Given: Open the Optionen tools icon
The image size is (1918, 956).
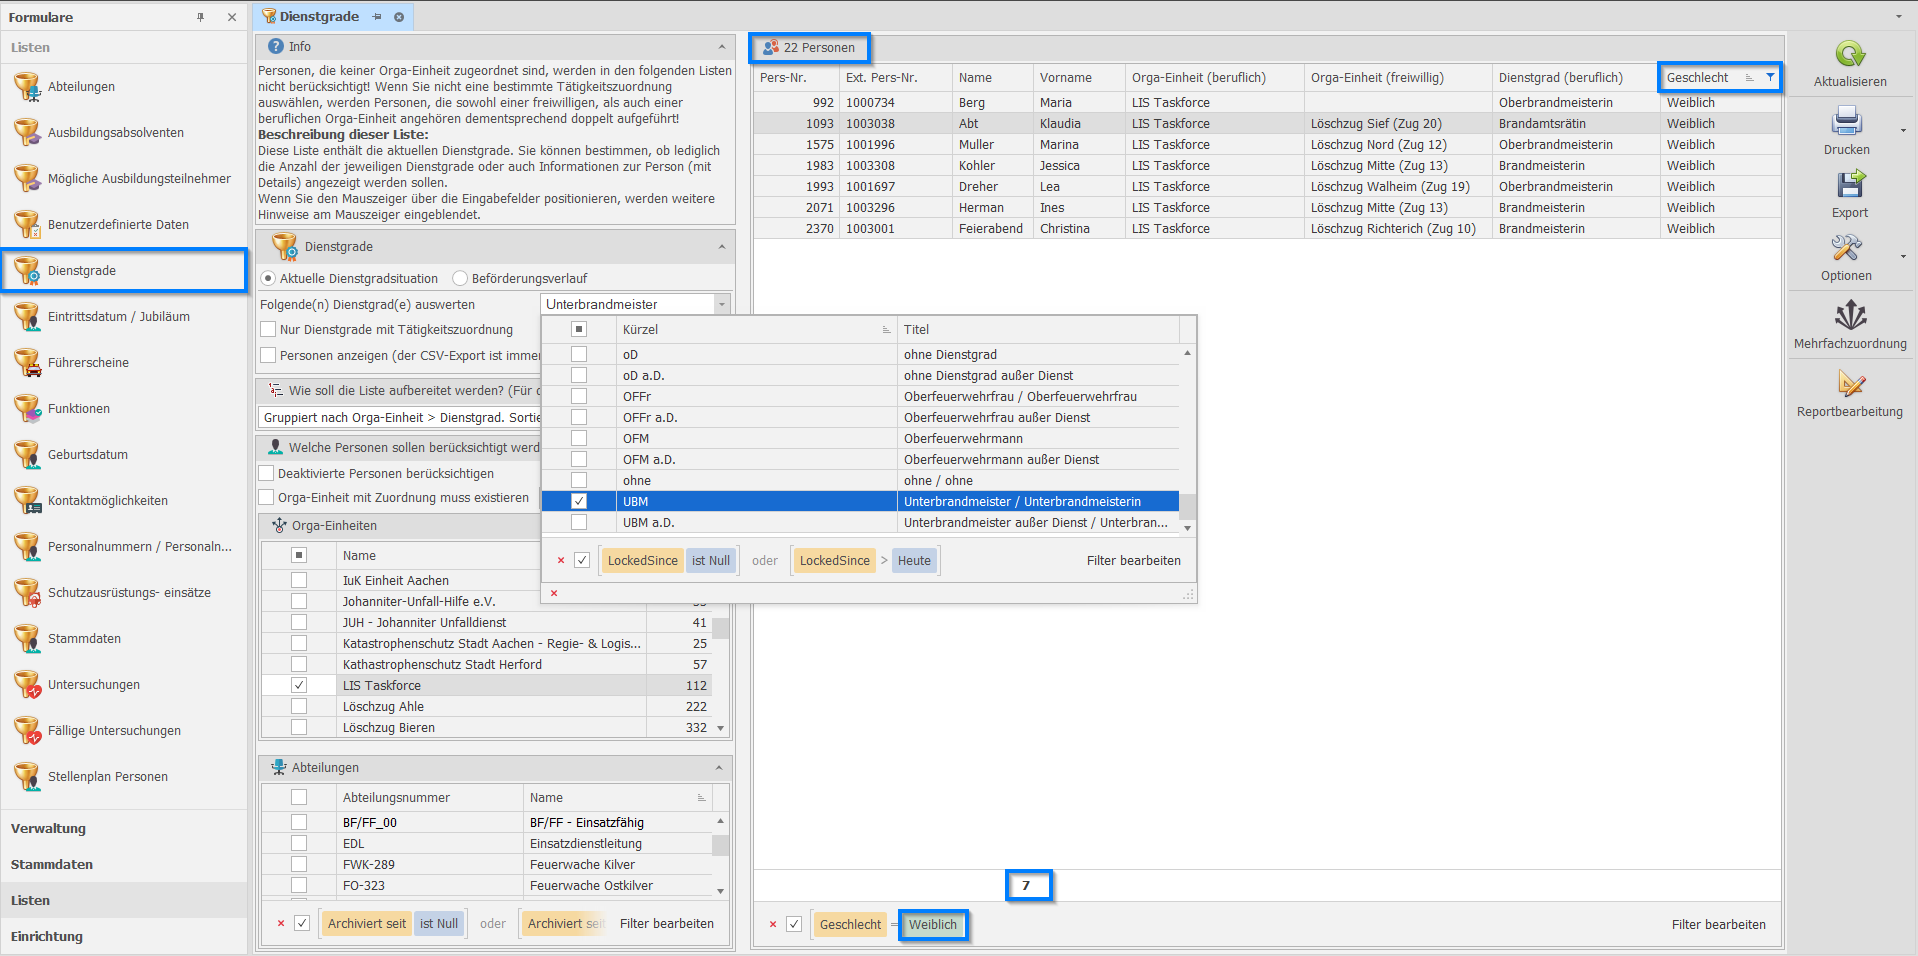Looking at the screenshot, I should click(1845, 249).
